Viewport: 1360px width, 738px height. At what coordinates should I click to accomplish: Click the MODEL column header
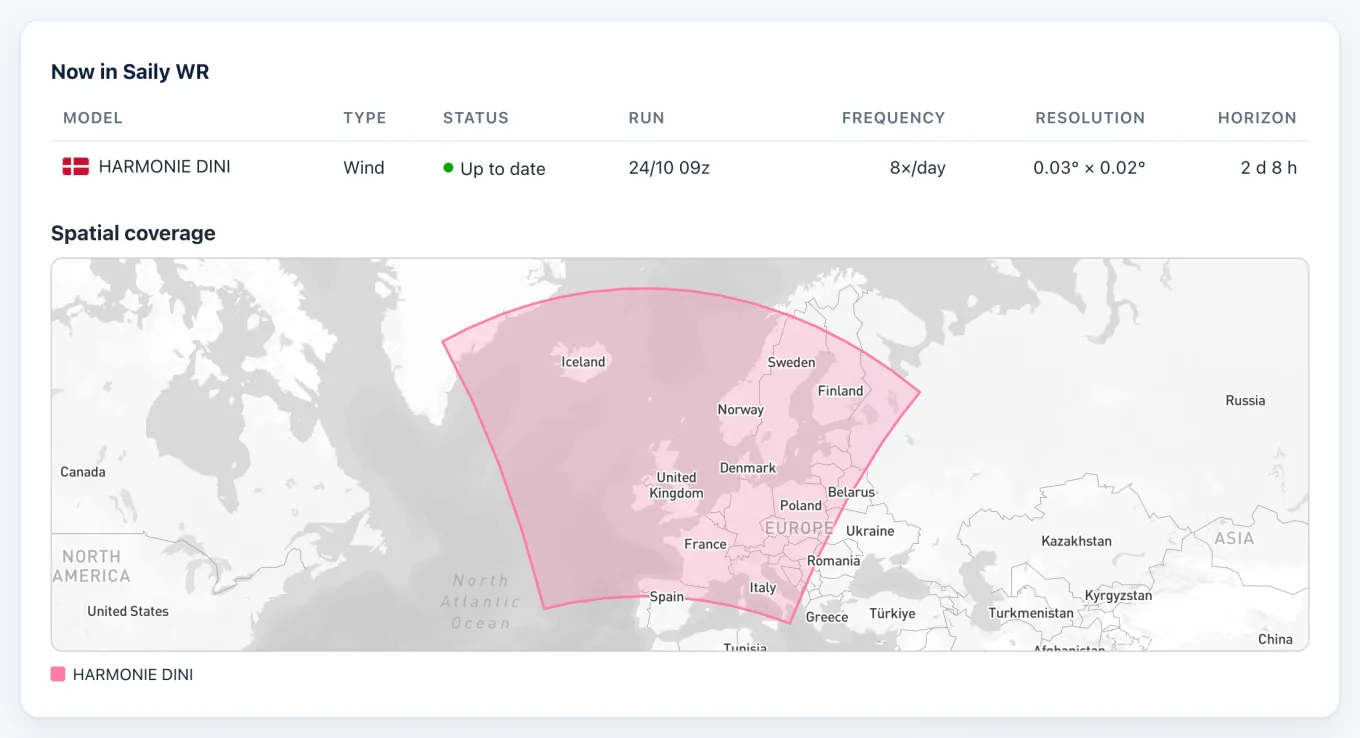[x=93, y=118]
